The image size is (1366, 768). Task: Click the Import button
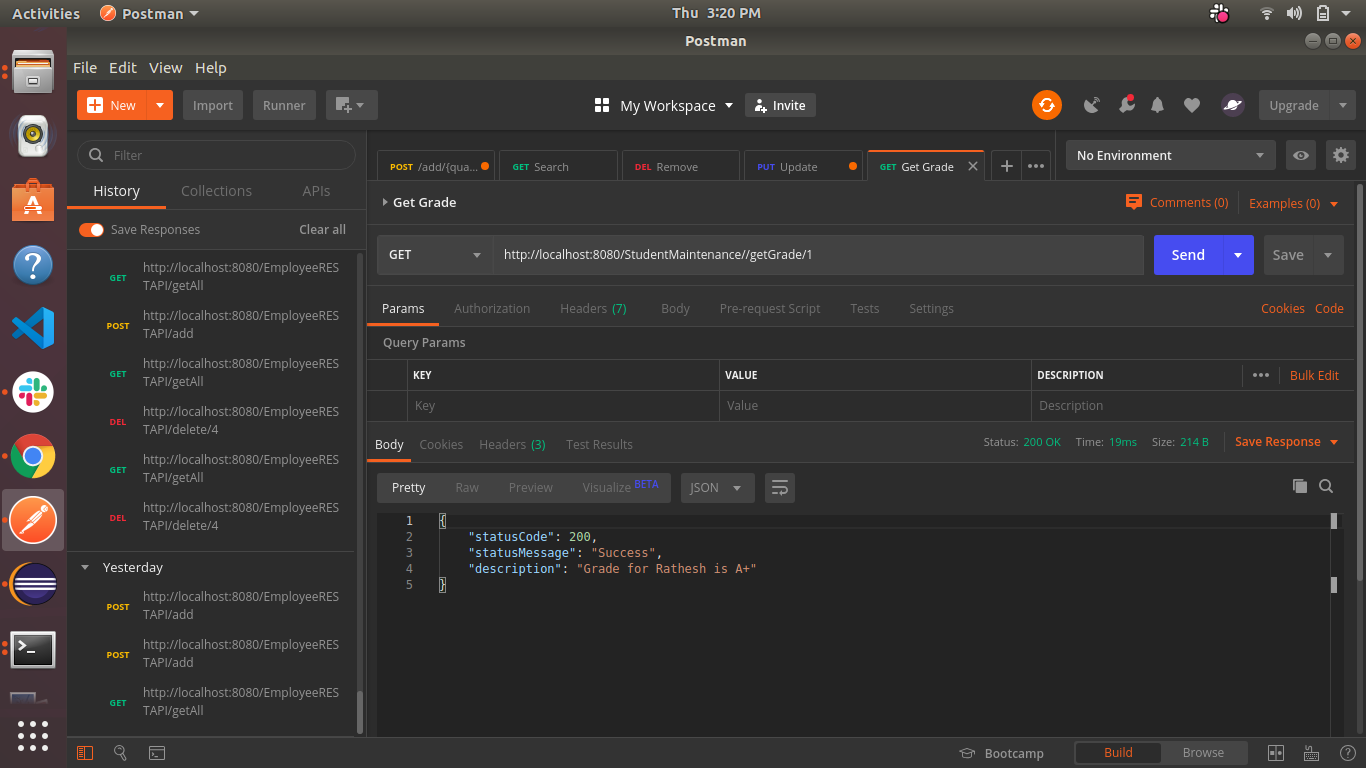coord(213,105)
